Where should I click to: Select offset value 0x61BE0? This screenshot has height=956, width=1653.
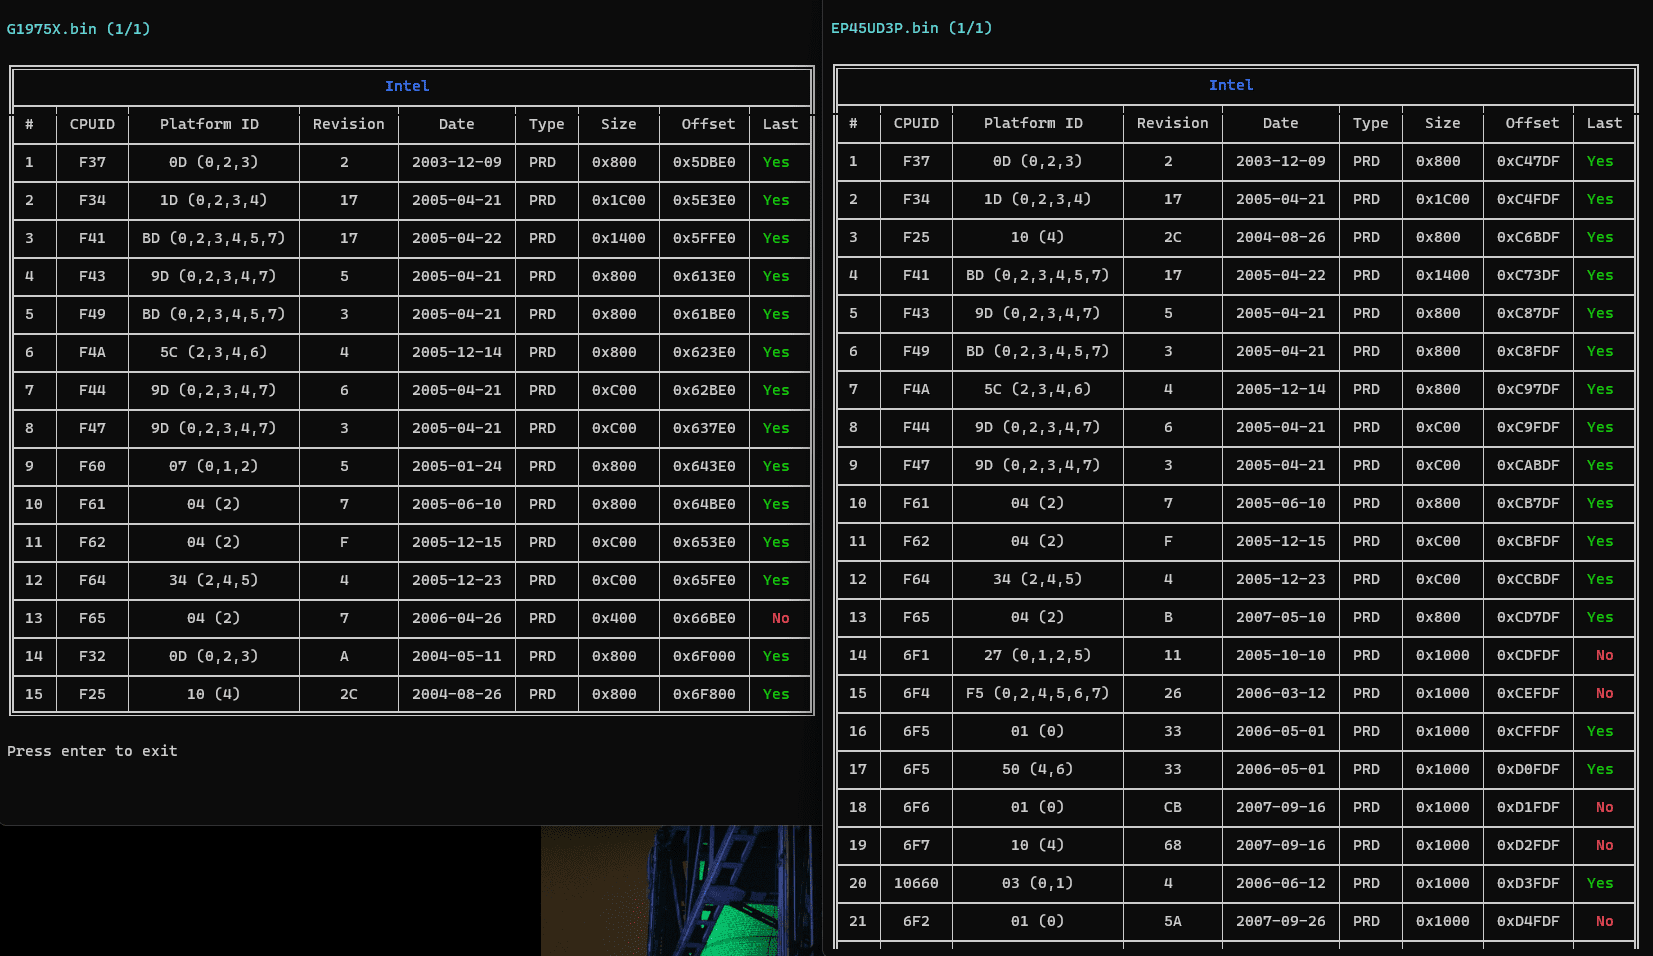[x=704, y=314]
